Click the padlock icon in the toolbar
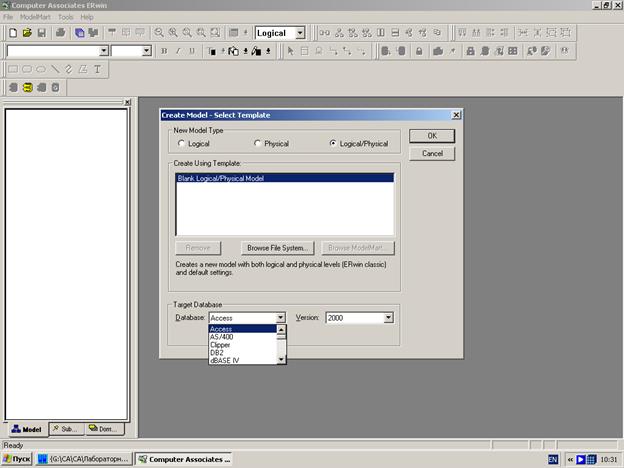Image resolution: width=624 pixels, height=468 pixels. pyautogui.click(x=419, y=51)
